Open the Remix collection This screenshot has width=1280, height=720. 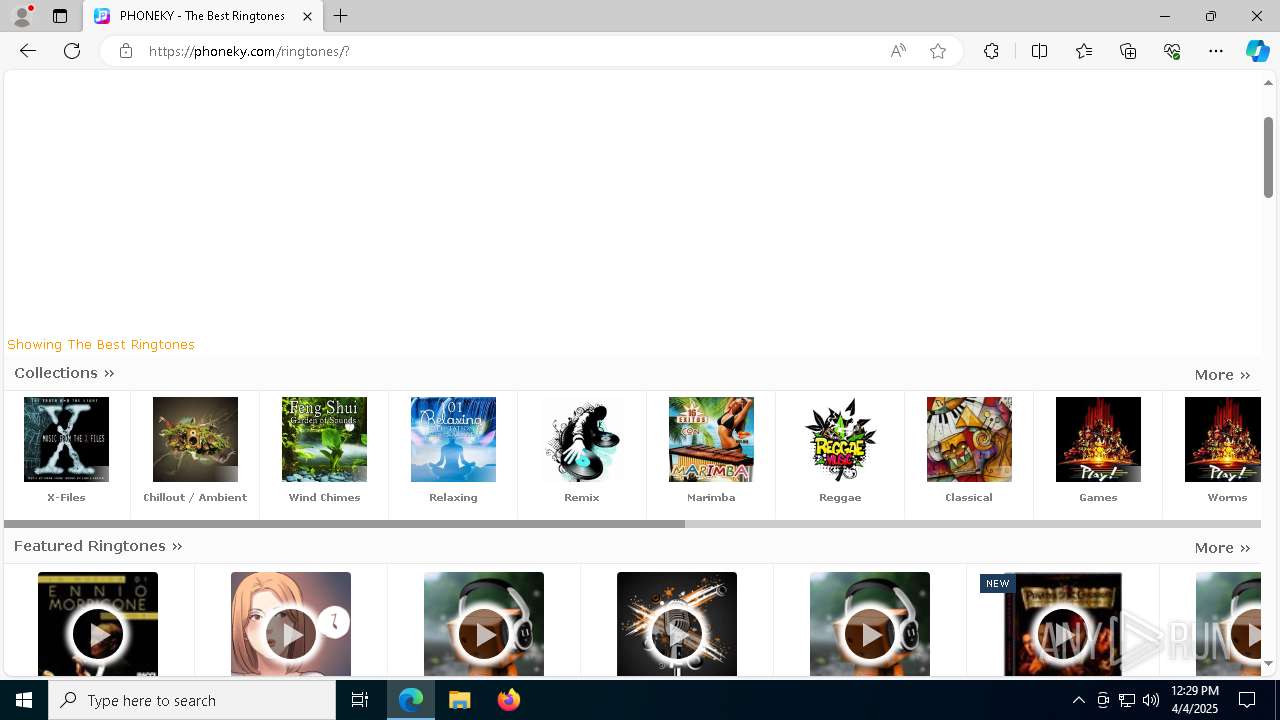[582, 439]
